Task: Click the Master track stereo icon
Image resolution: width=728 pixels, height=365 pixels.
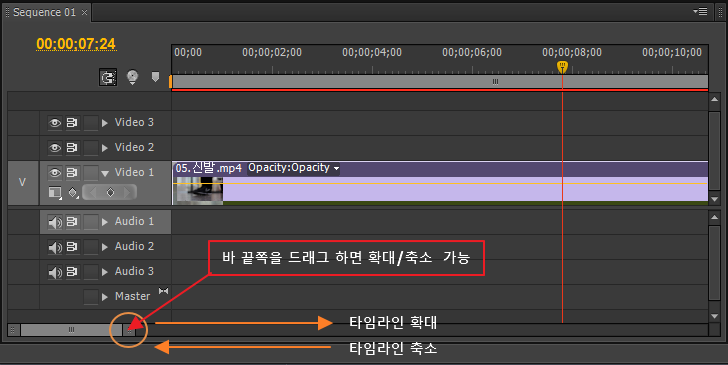Action: click(163, 291)
